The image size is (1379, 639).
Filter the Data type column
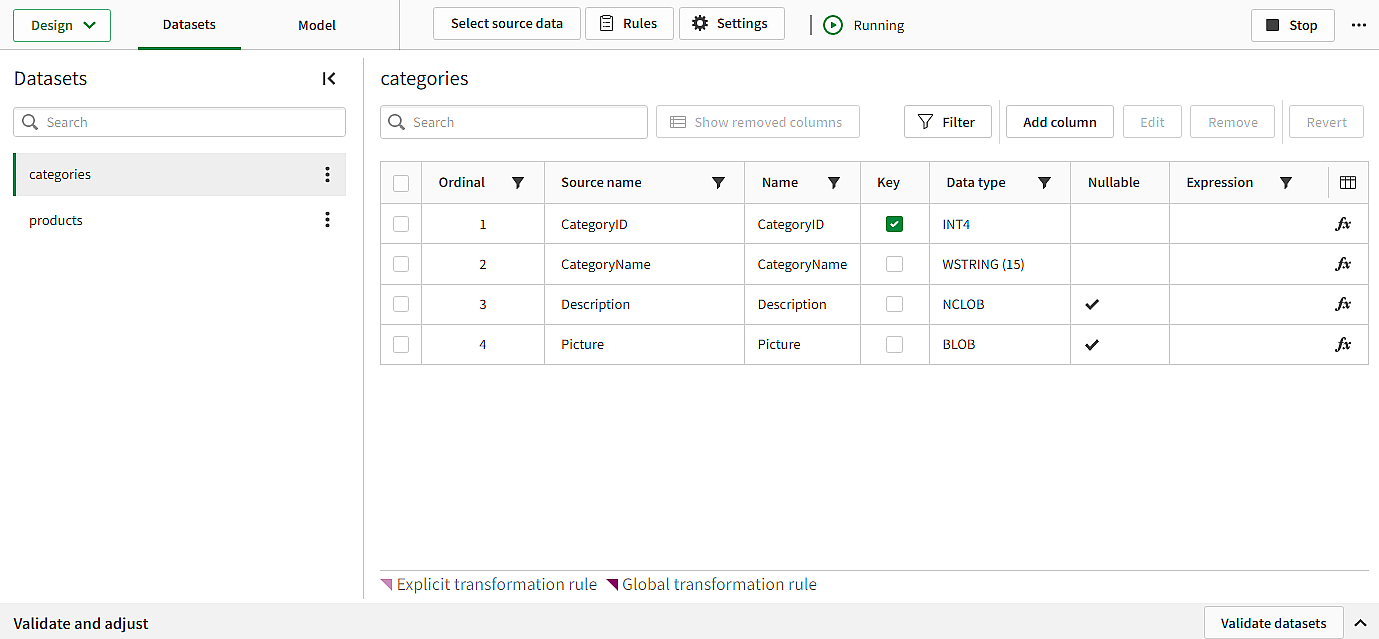coord(1044,183)
